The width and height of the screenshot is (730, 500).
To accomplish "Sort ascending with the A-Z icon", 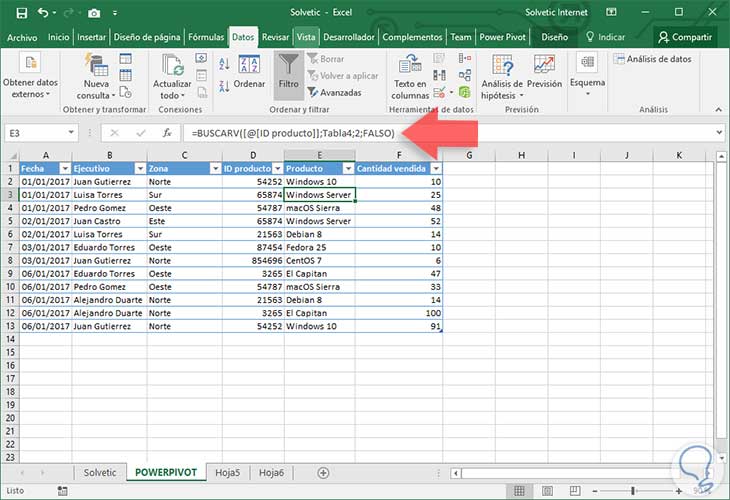I will click(x=224, y=64).
